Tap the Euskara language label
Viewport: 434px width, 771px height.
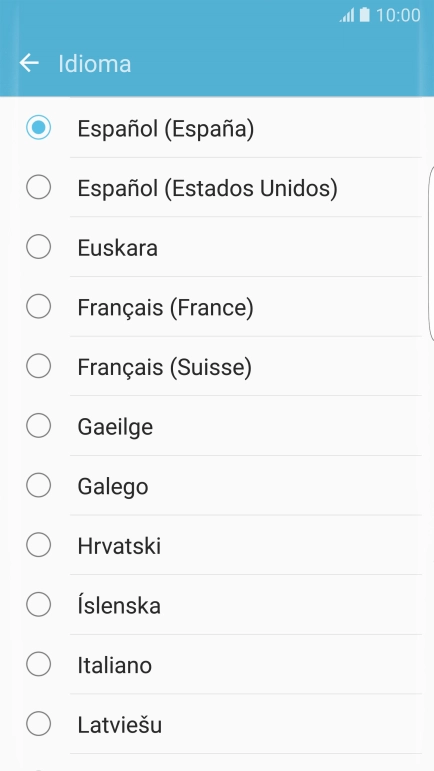pyautogui.click(x=117, y=248)
